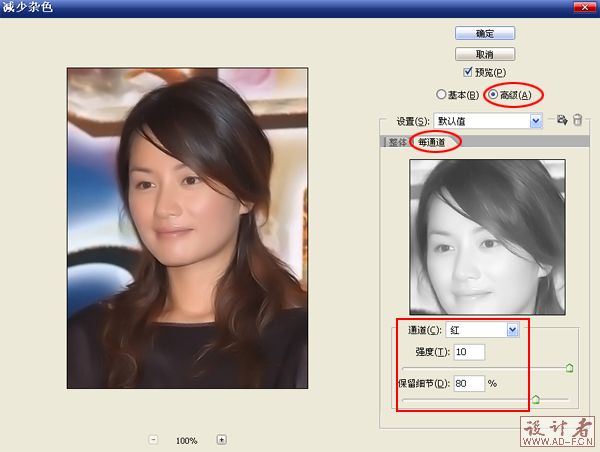Select the 高级 (Advanced) radio button
600x452 pixels.
[493, 94]
